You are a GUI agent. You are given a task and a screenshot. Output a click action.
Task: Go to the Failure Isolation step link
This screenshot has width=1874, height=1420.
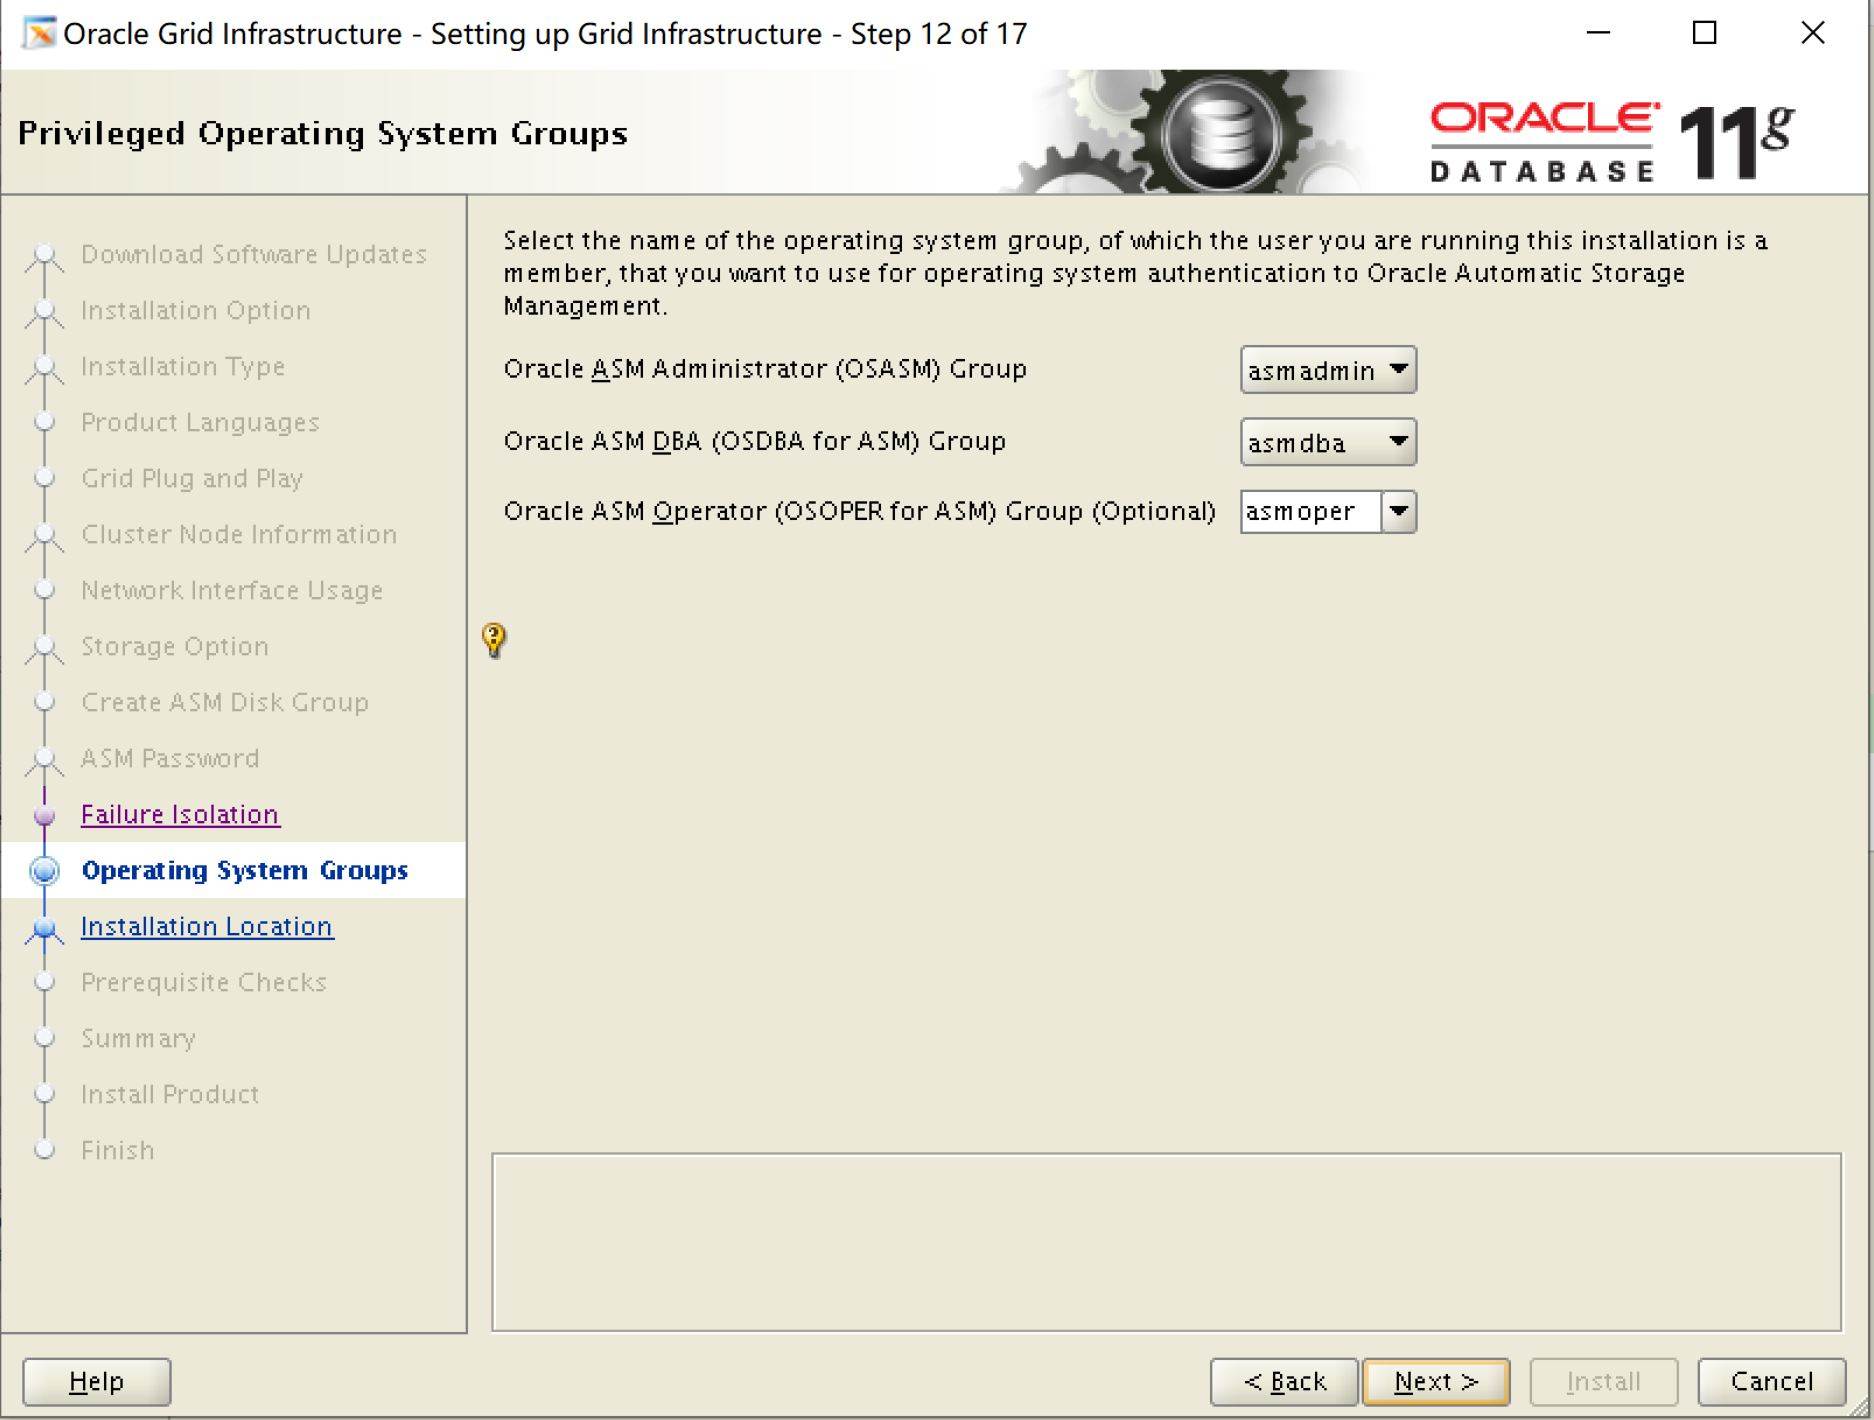(x=180, y=814)
